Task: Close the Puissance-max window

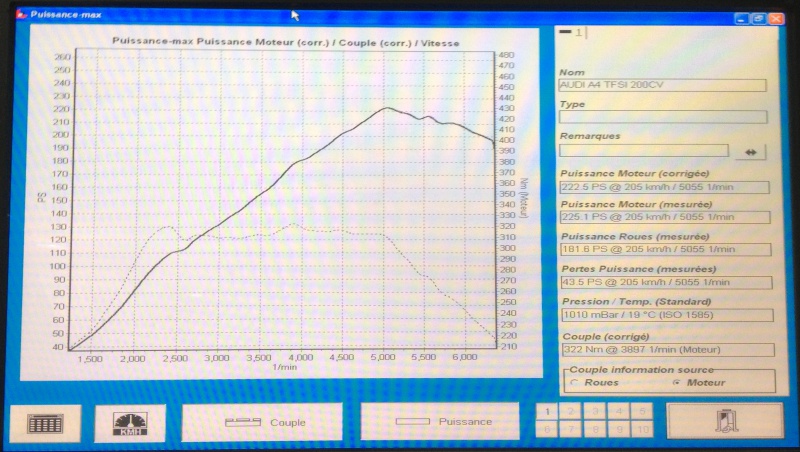Action: click(777, 17)
